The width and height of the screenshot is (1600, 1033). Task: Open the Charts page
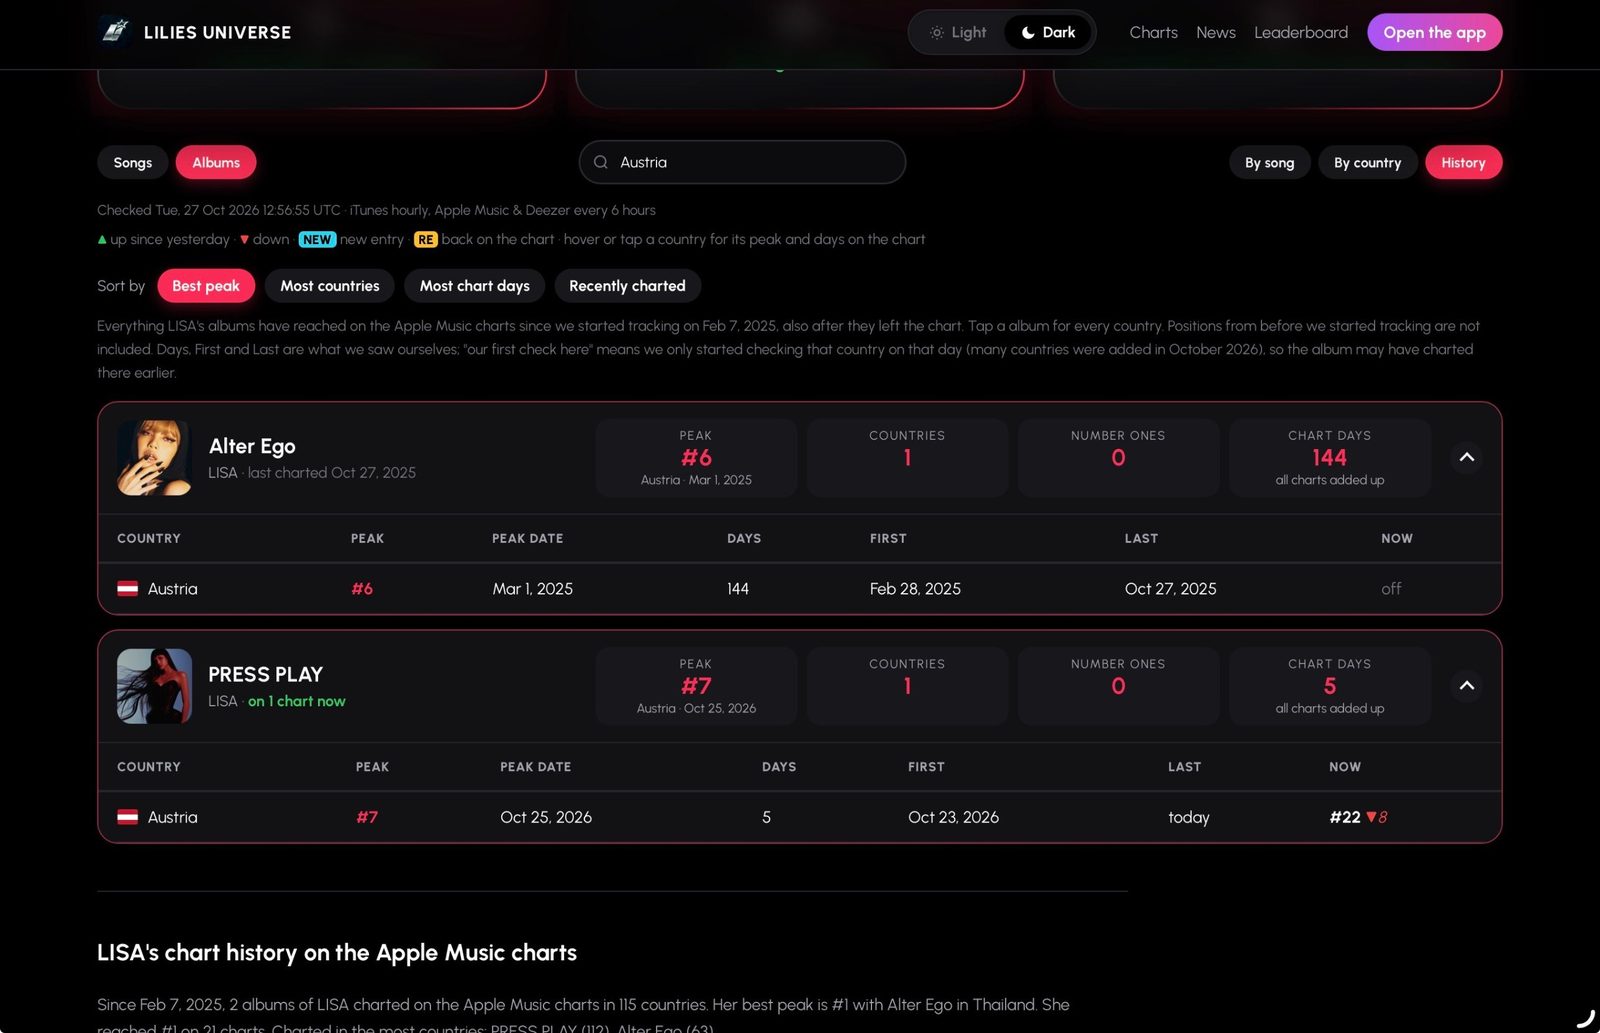[1153, 32]
